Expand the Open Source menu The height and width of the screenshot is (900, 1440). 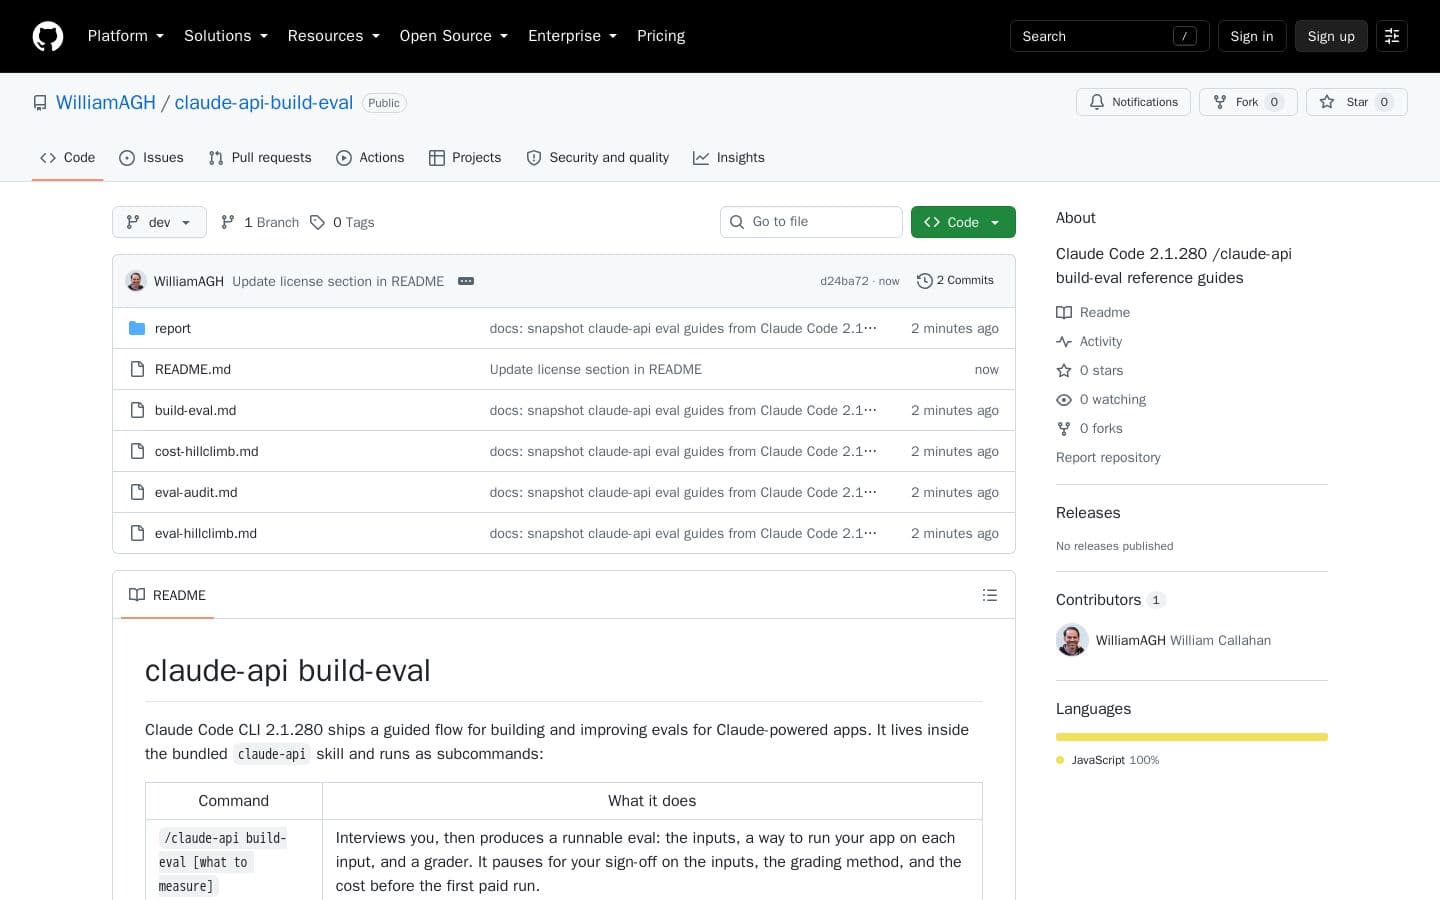pos(453,36)
